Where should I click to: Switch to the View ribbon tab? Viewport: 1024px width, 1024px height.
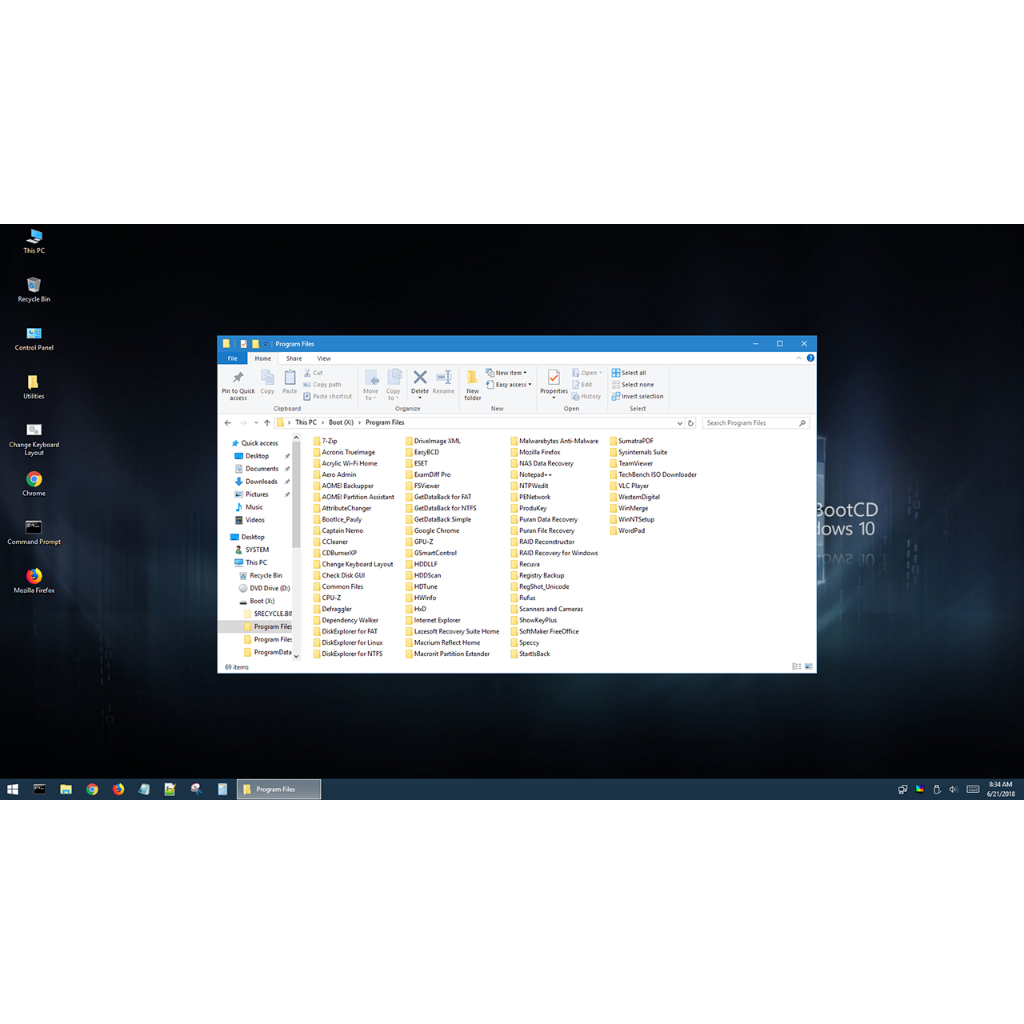(324, 359)
